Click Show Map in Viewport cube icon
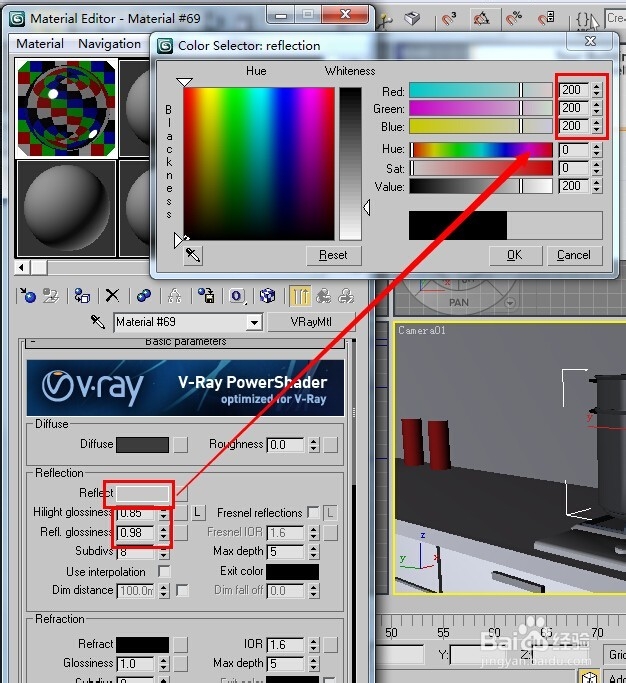The height and width of the screenshot is (683, 626). pyautogui.click(x=267, y=296)
